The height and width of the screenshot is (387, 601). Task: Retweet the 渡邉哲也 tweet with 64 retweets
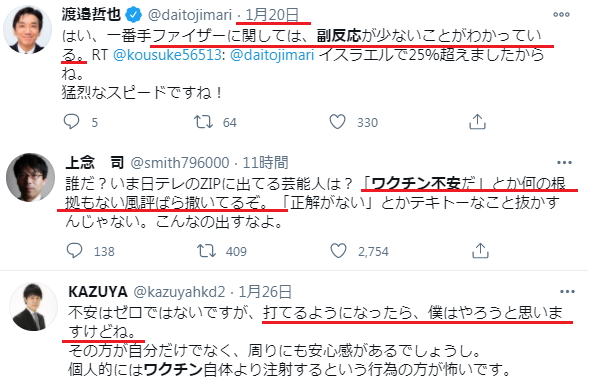[x=203, y=122]
